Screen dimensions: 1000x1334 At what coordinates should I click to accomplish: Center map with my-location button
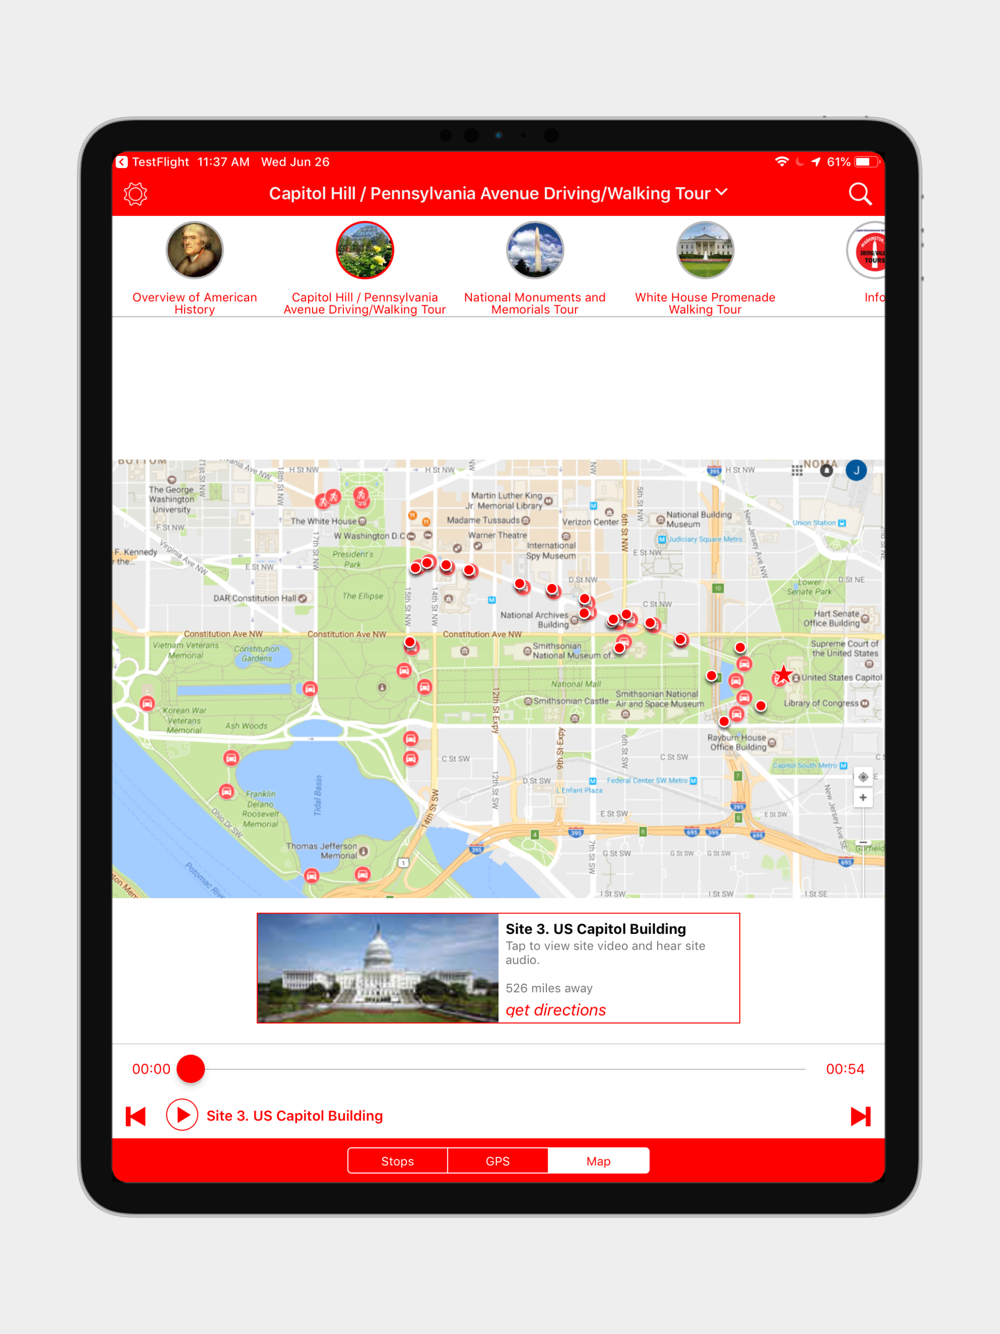863,777
